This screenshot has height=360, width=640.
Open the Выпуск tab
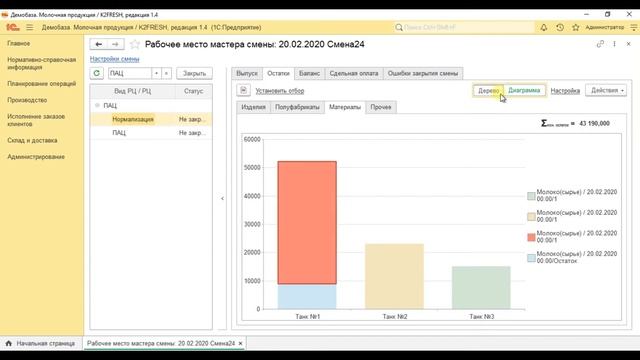(x=247, y=73)
